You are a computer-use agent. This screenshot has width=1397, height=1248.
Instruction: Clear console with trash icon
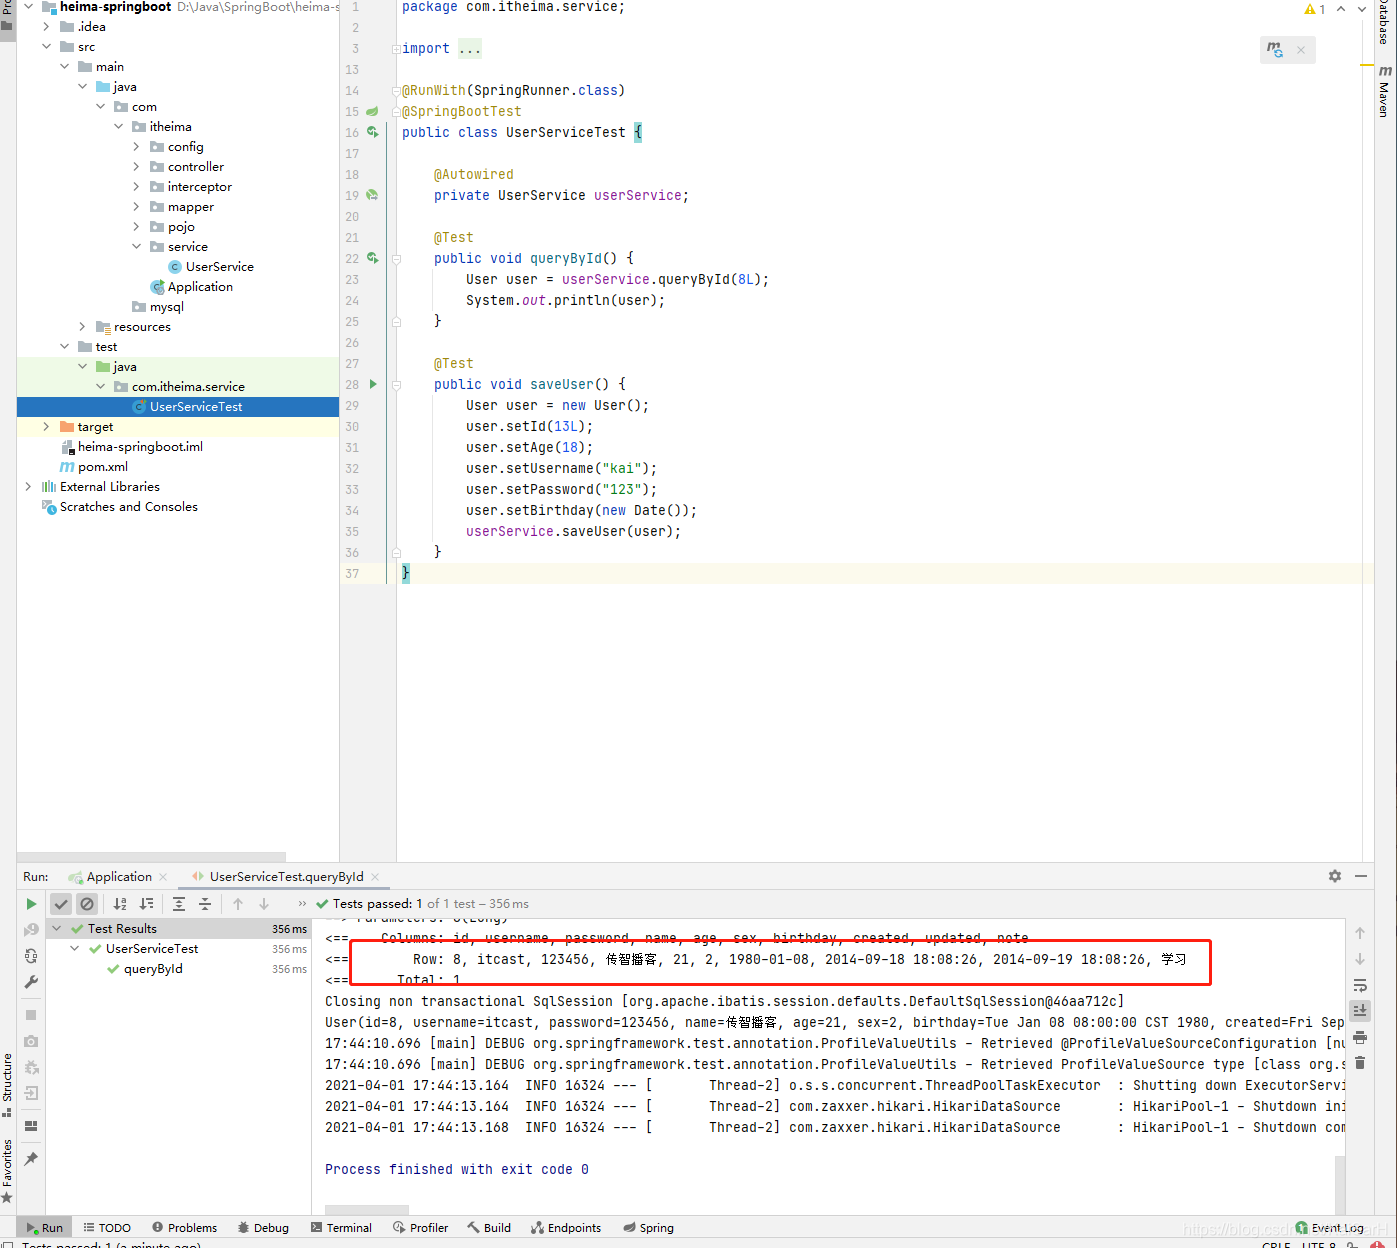click(x=1360, y=1063)
